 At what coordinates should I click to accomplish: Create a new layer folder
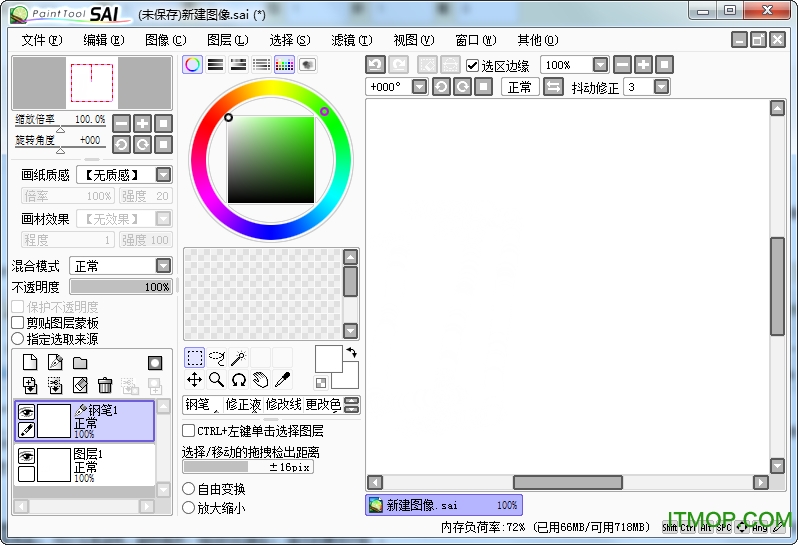pos(80,363)
